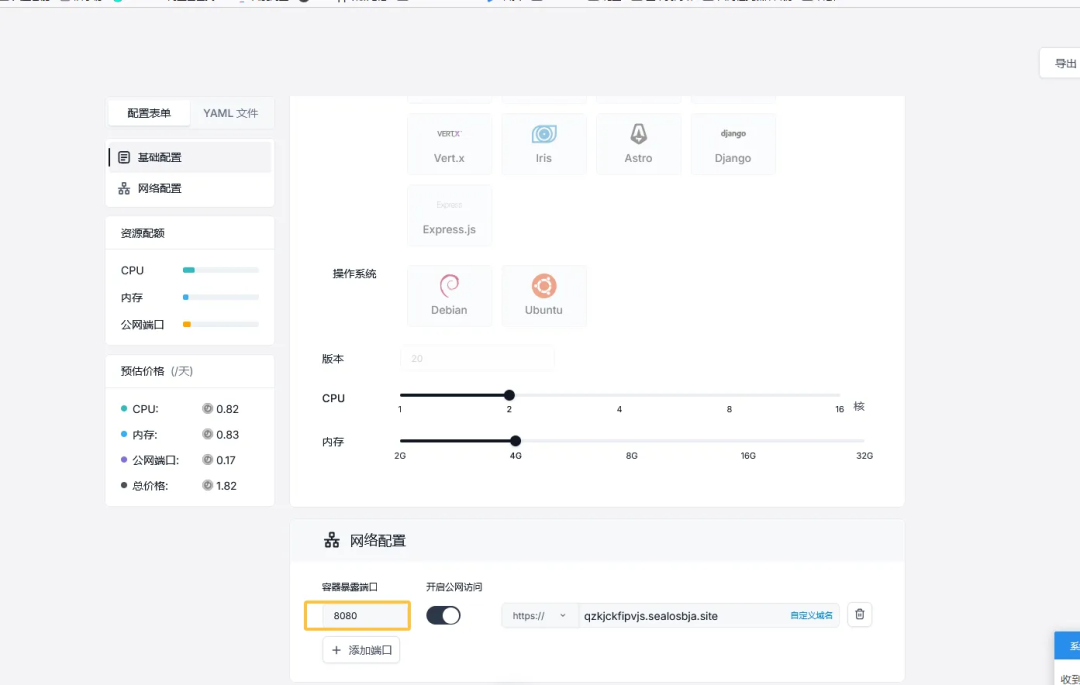1080x685 pixels.
Task: Select the Iris framework icon
Action: point(544,143)
